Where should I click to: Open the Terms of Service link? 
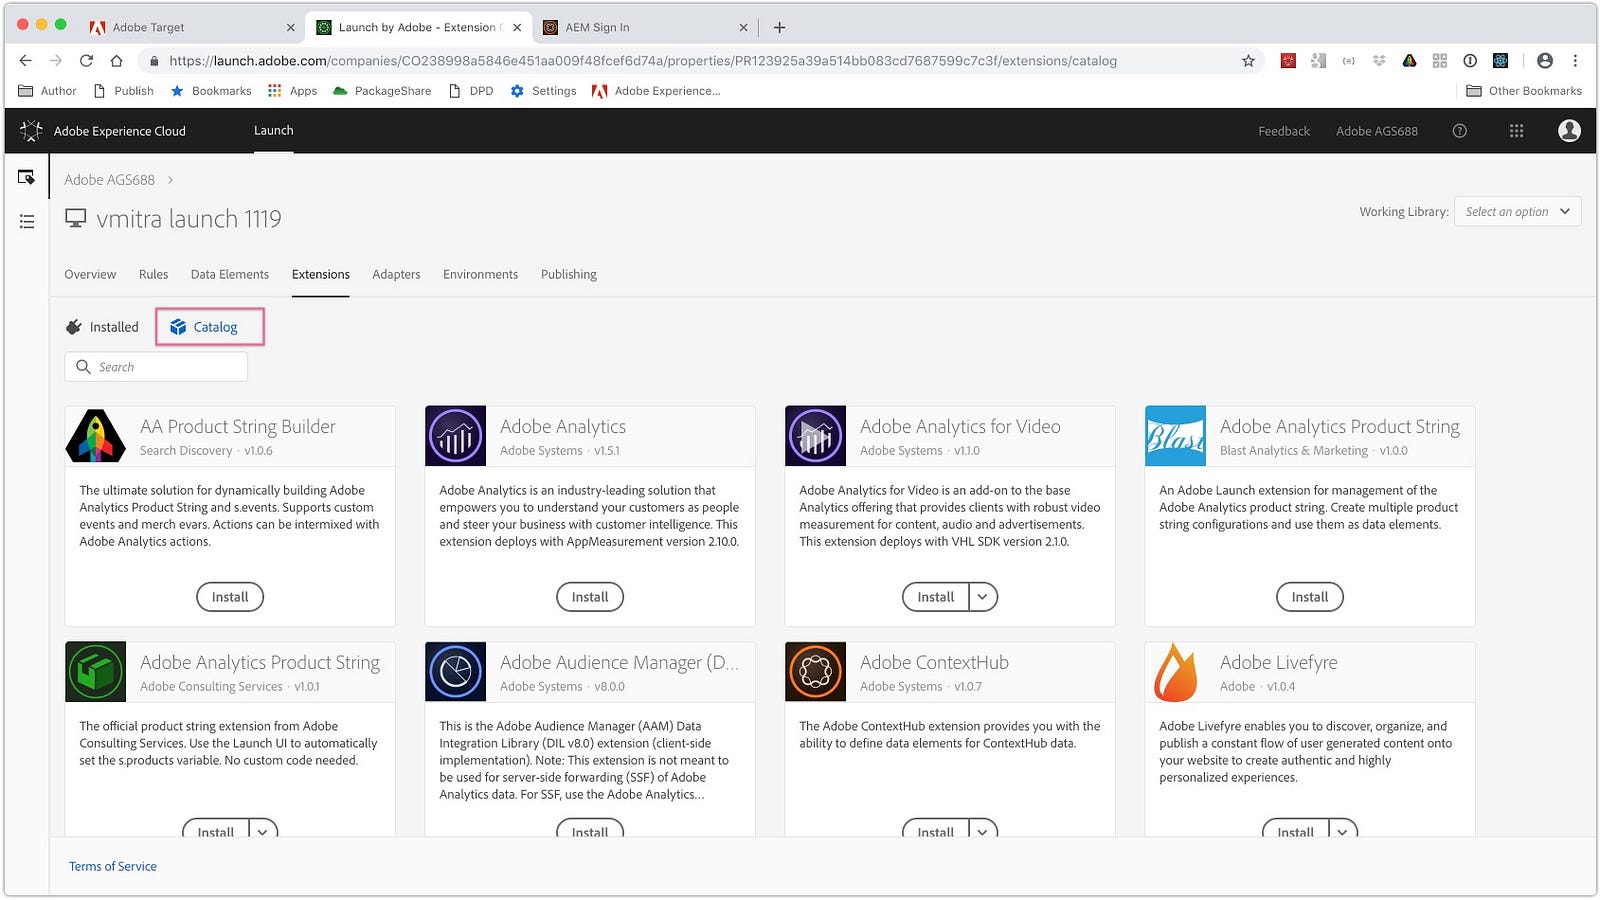tap(113, 866)
